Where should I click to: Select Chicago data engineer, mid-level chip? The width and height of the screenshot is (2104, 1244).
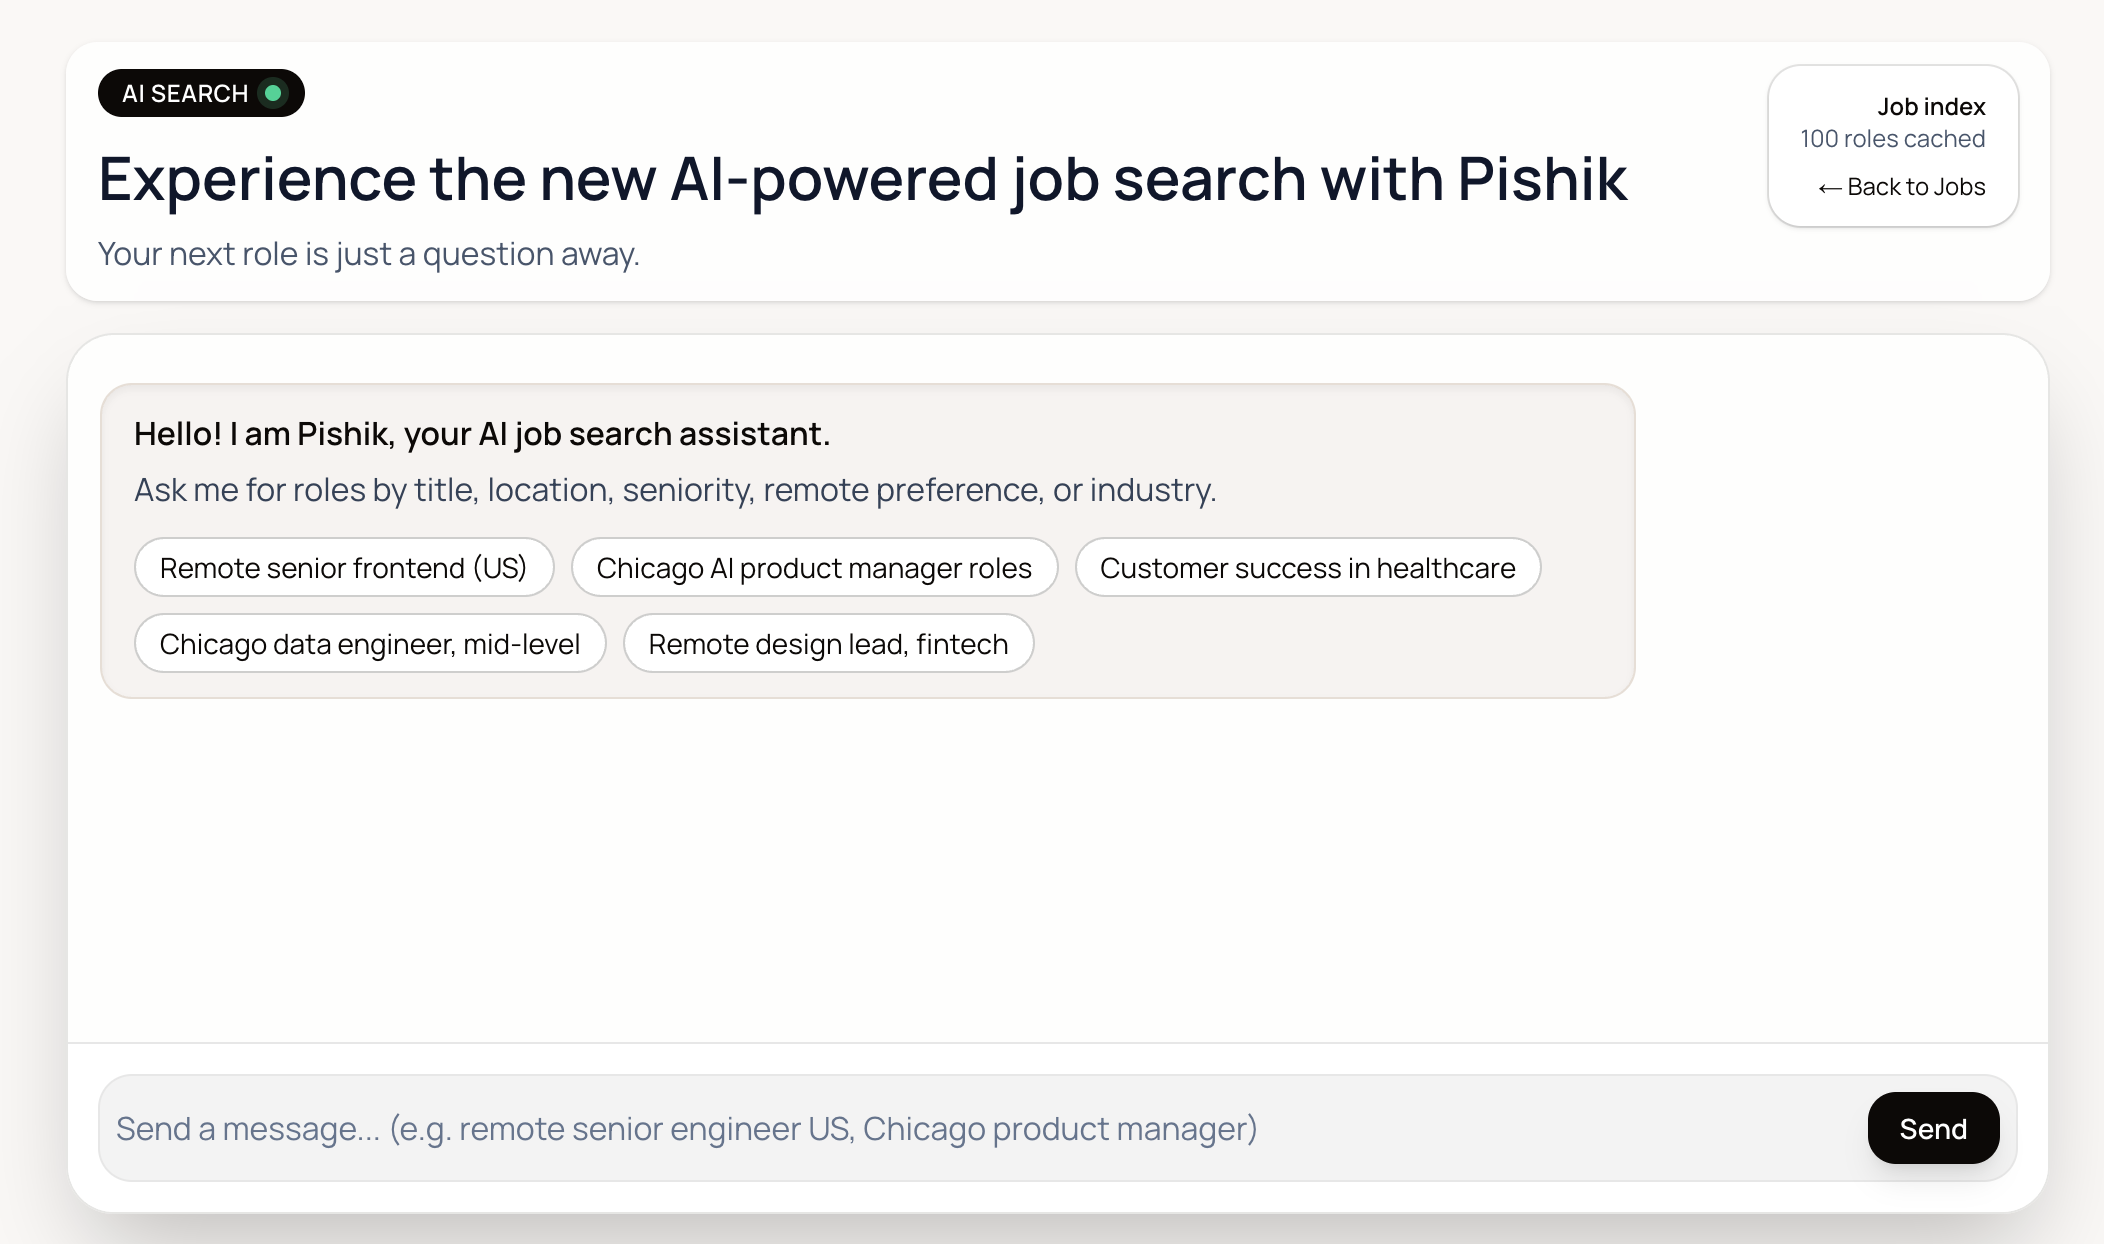tap(369, 643)
